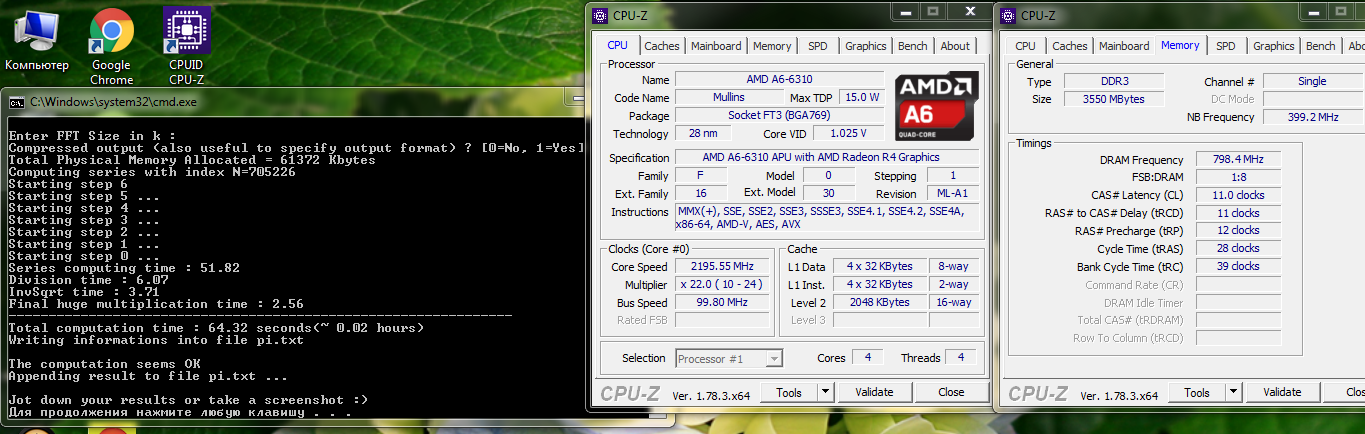Image resolution: width=1365 pixels, height=434 pixels.
Task: Expand Tools dropdown arrow in second CPU-Z window
Action: pos(1233,392)
